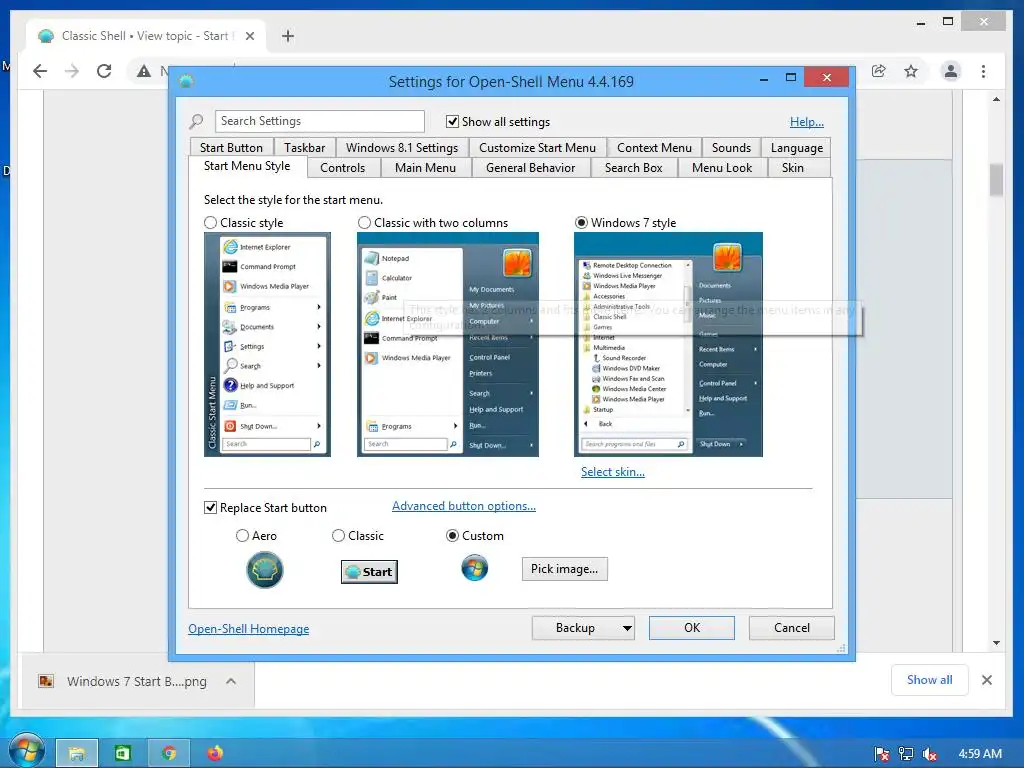Click the Action Center flag tray icon
The width and height of the screenshot is (1024, 768).
[882, 754]
